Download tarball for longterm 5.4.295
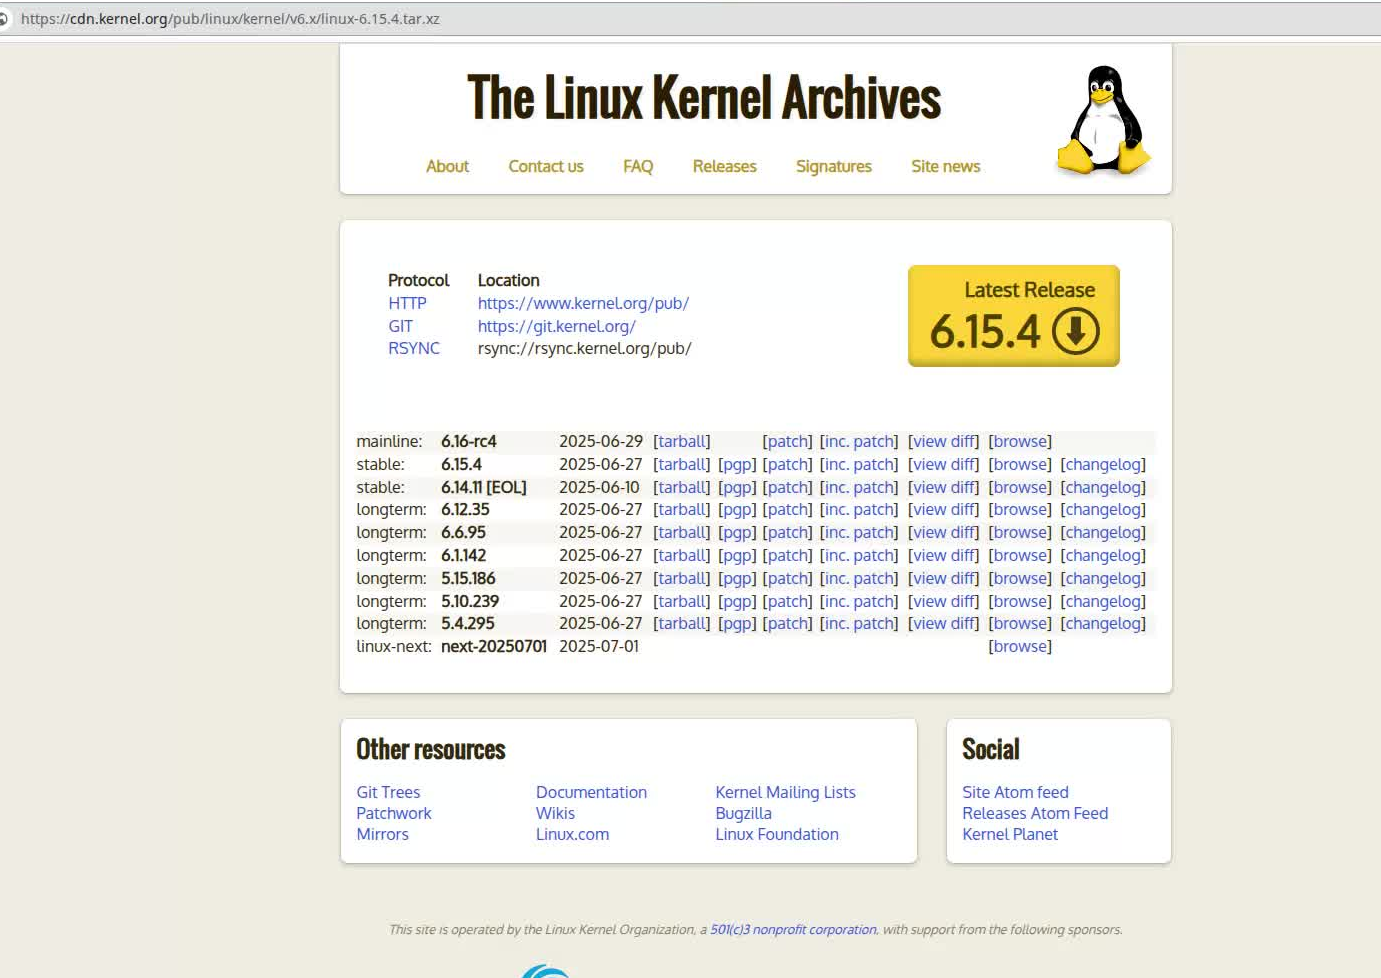 (682, 623)
